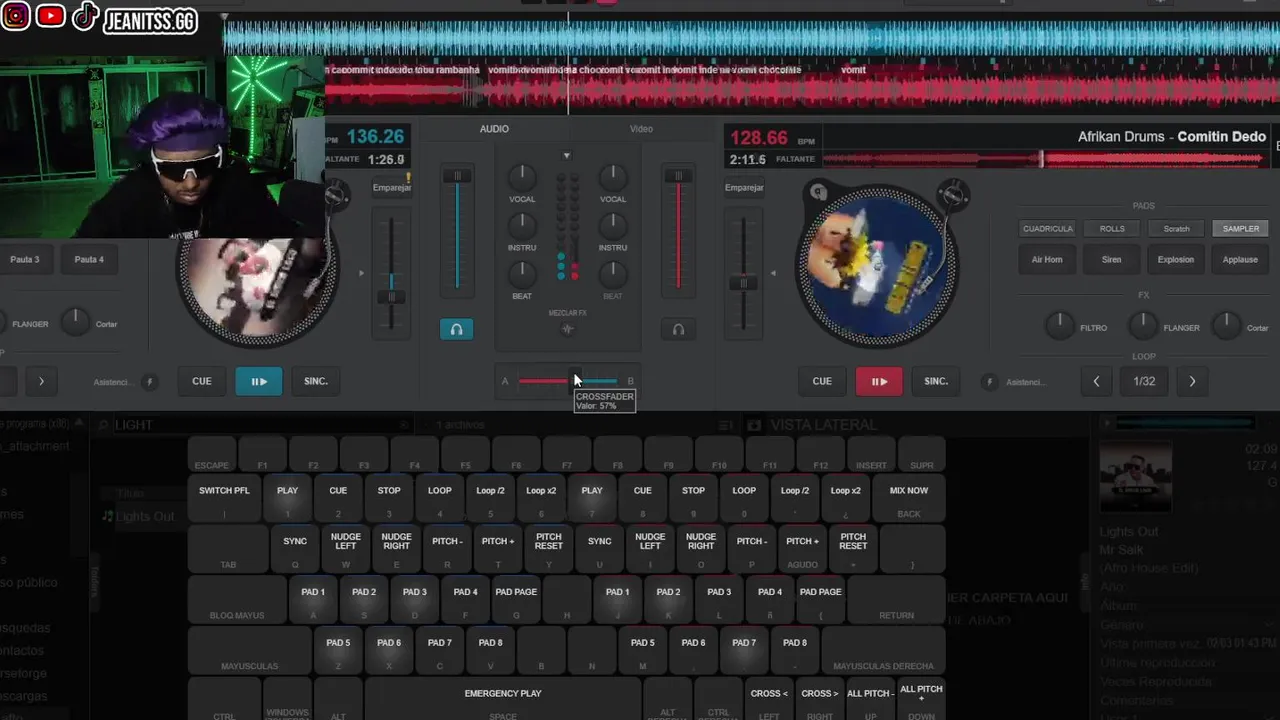Image resolution: width=1280 pixels, height=720 pixels.
Task: Open the 1/32 loop size selector
Action: (x=1144, y=381)
